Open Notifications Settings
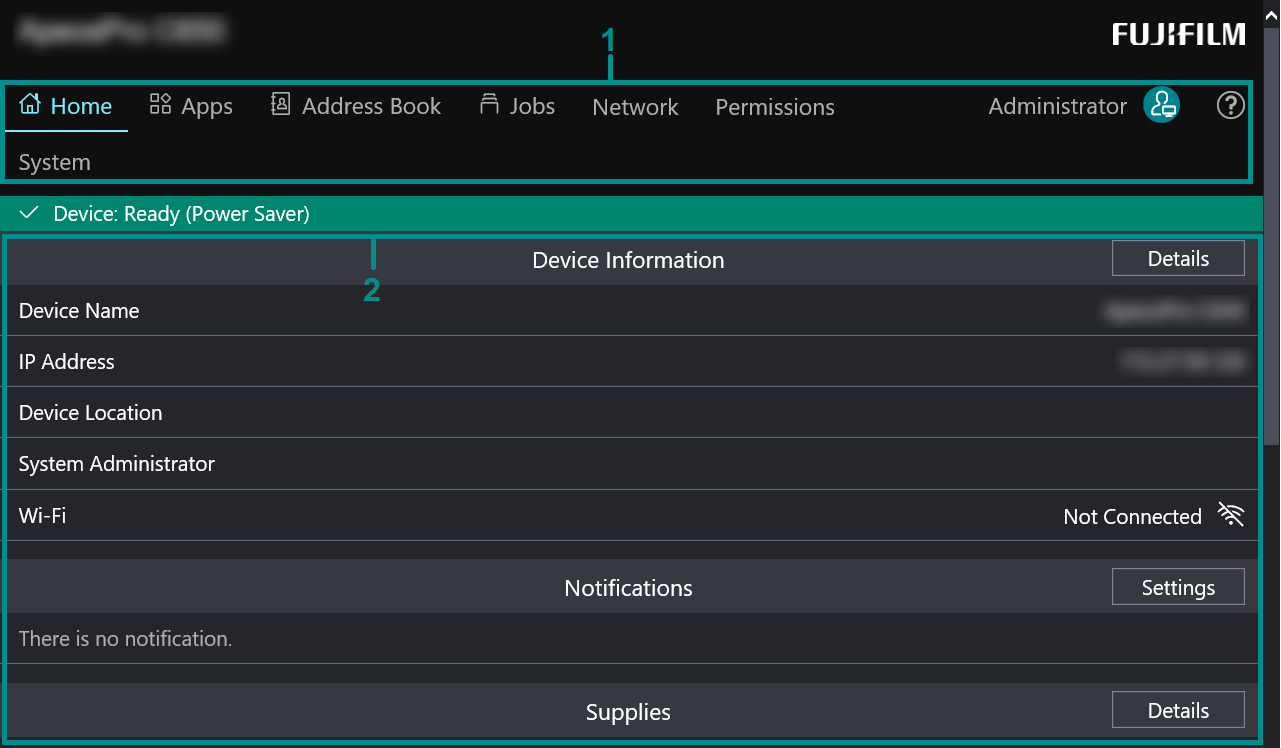 pyautogui.click(x=1177, y=587)
